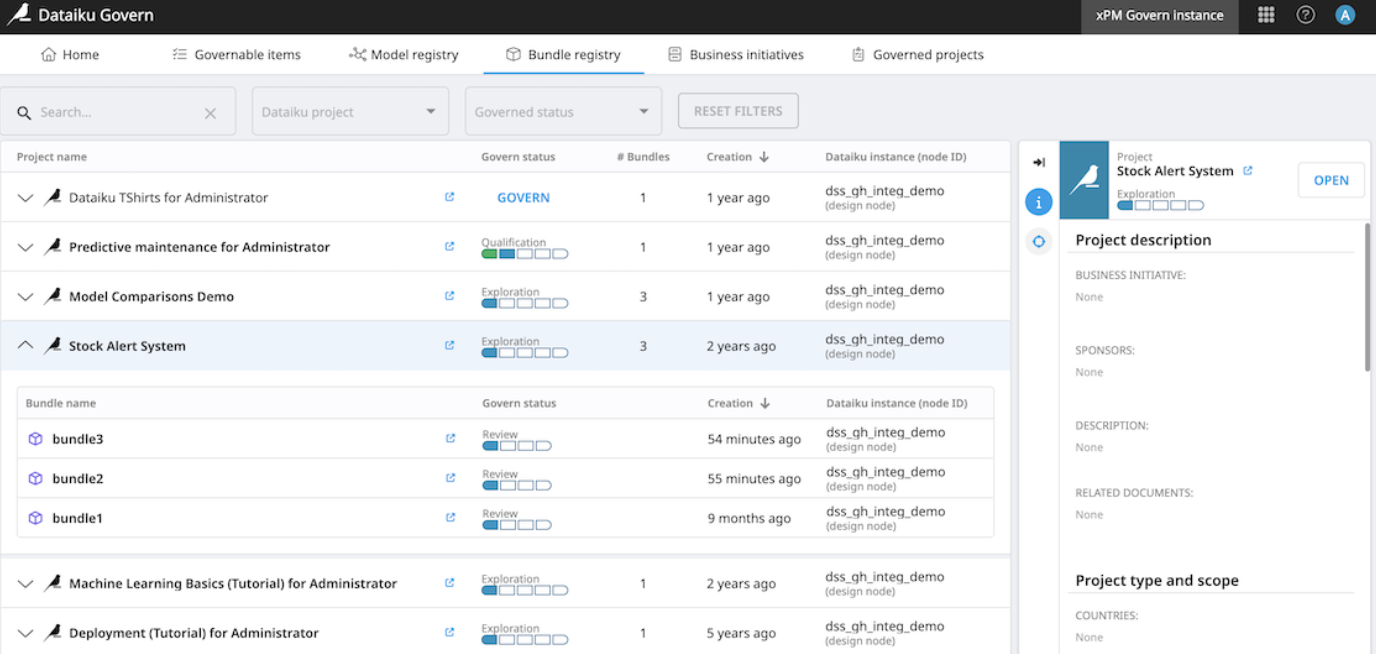1376x654 pixels.
Task: Open the Dataiku project dropdown
Action: click(350, 111)
